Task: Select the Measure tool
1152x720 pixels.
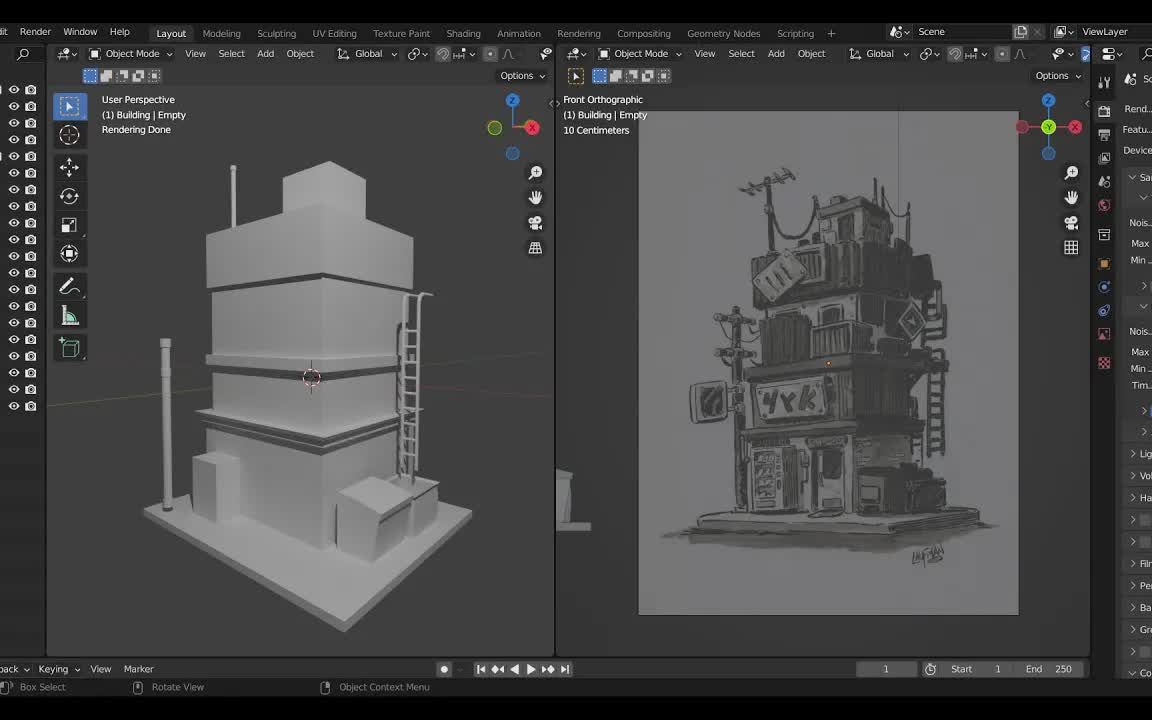Action: (69, 316)
